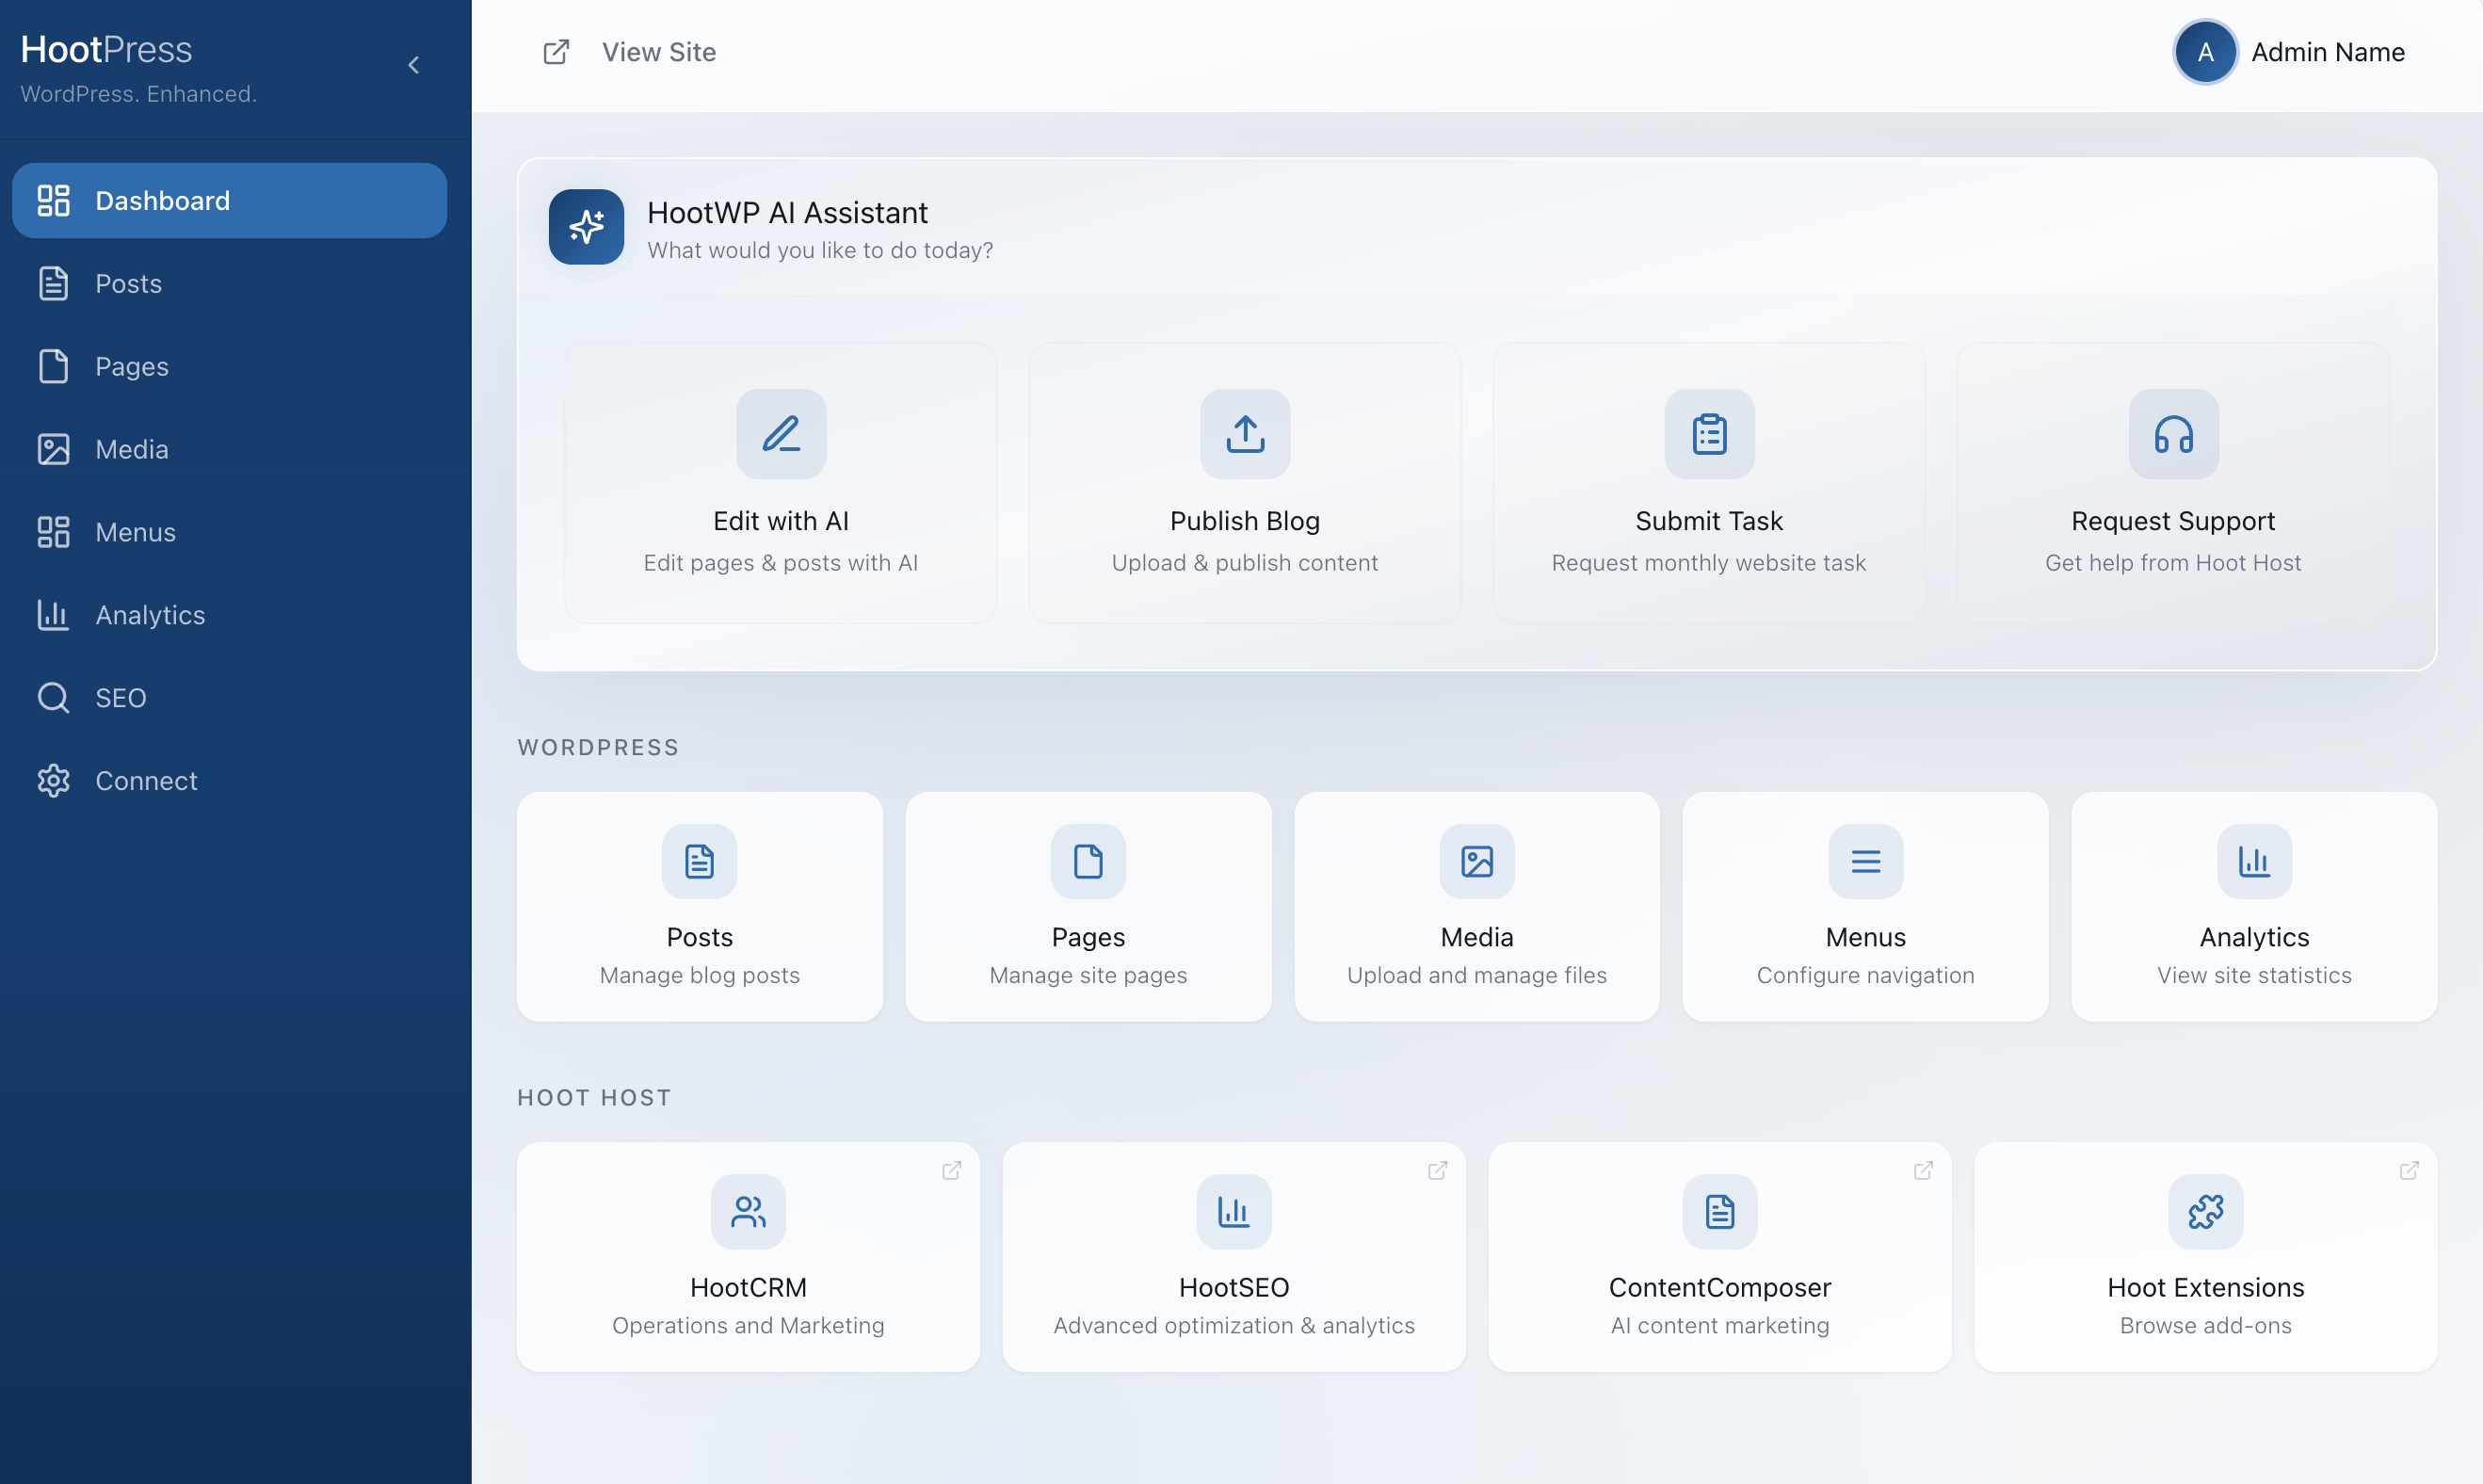Click the HootSEO bar chart icon
This screenshot has height=1484, width=2483.
(1233, 1212)
